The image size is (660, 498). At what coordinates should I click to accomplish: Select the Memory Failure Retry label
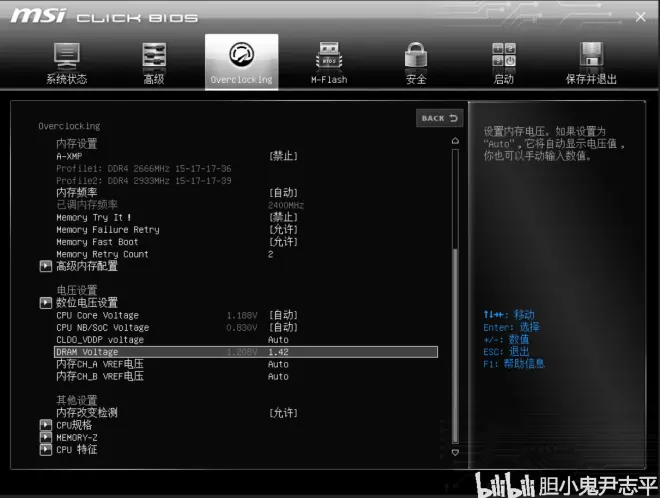pos(108,229)
